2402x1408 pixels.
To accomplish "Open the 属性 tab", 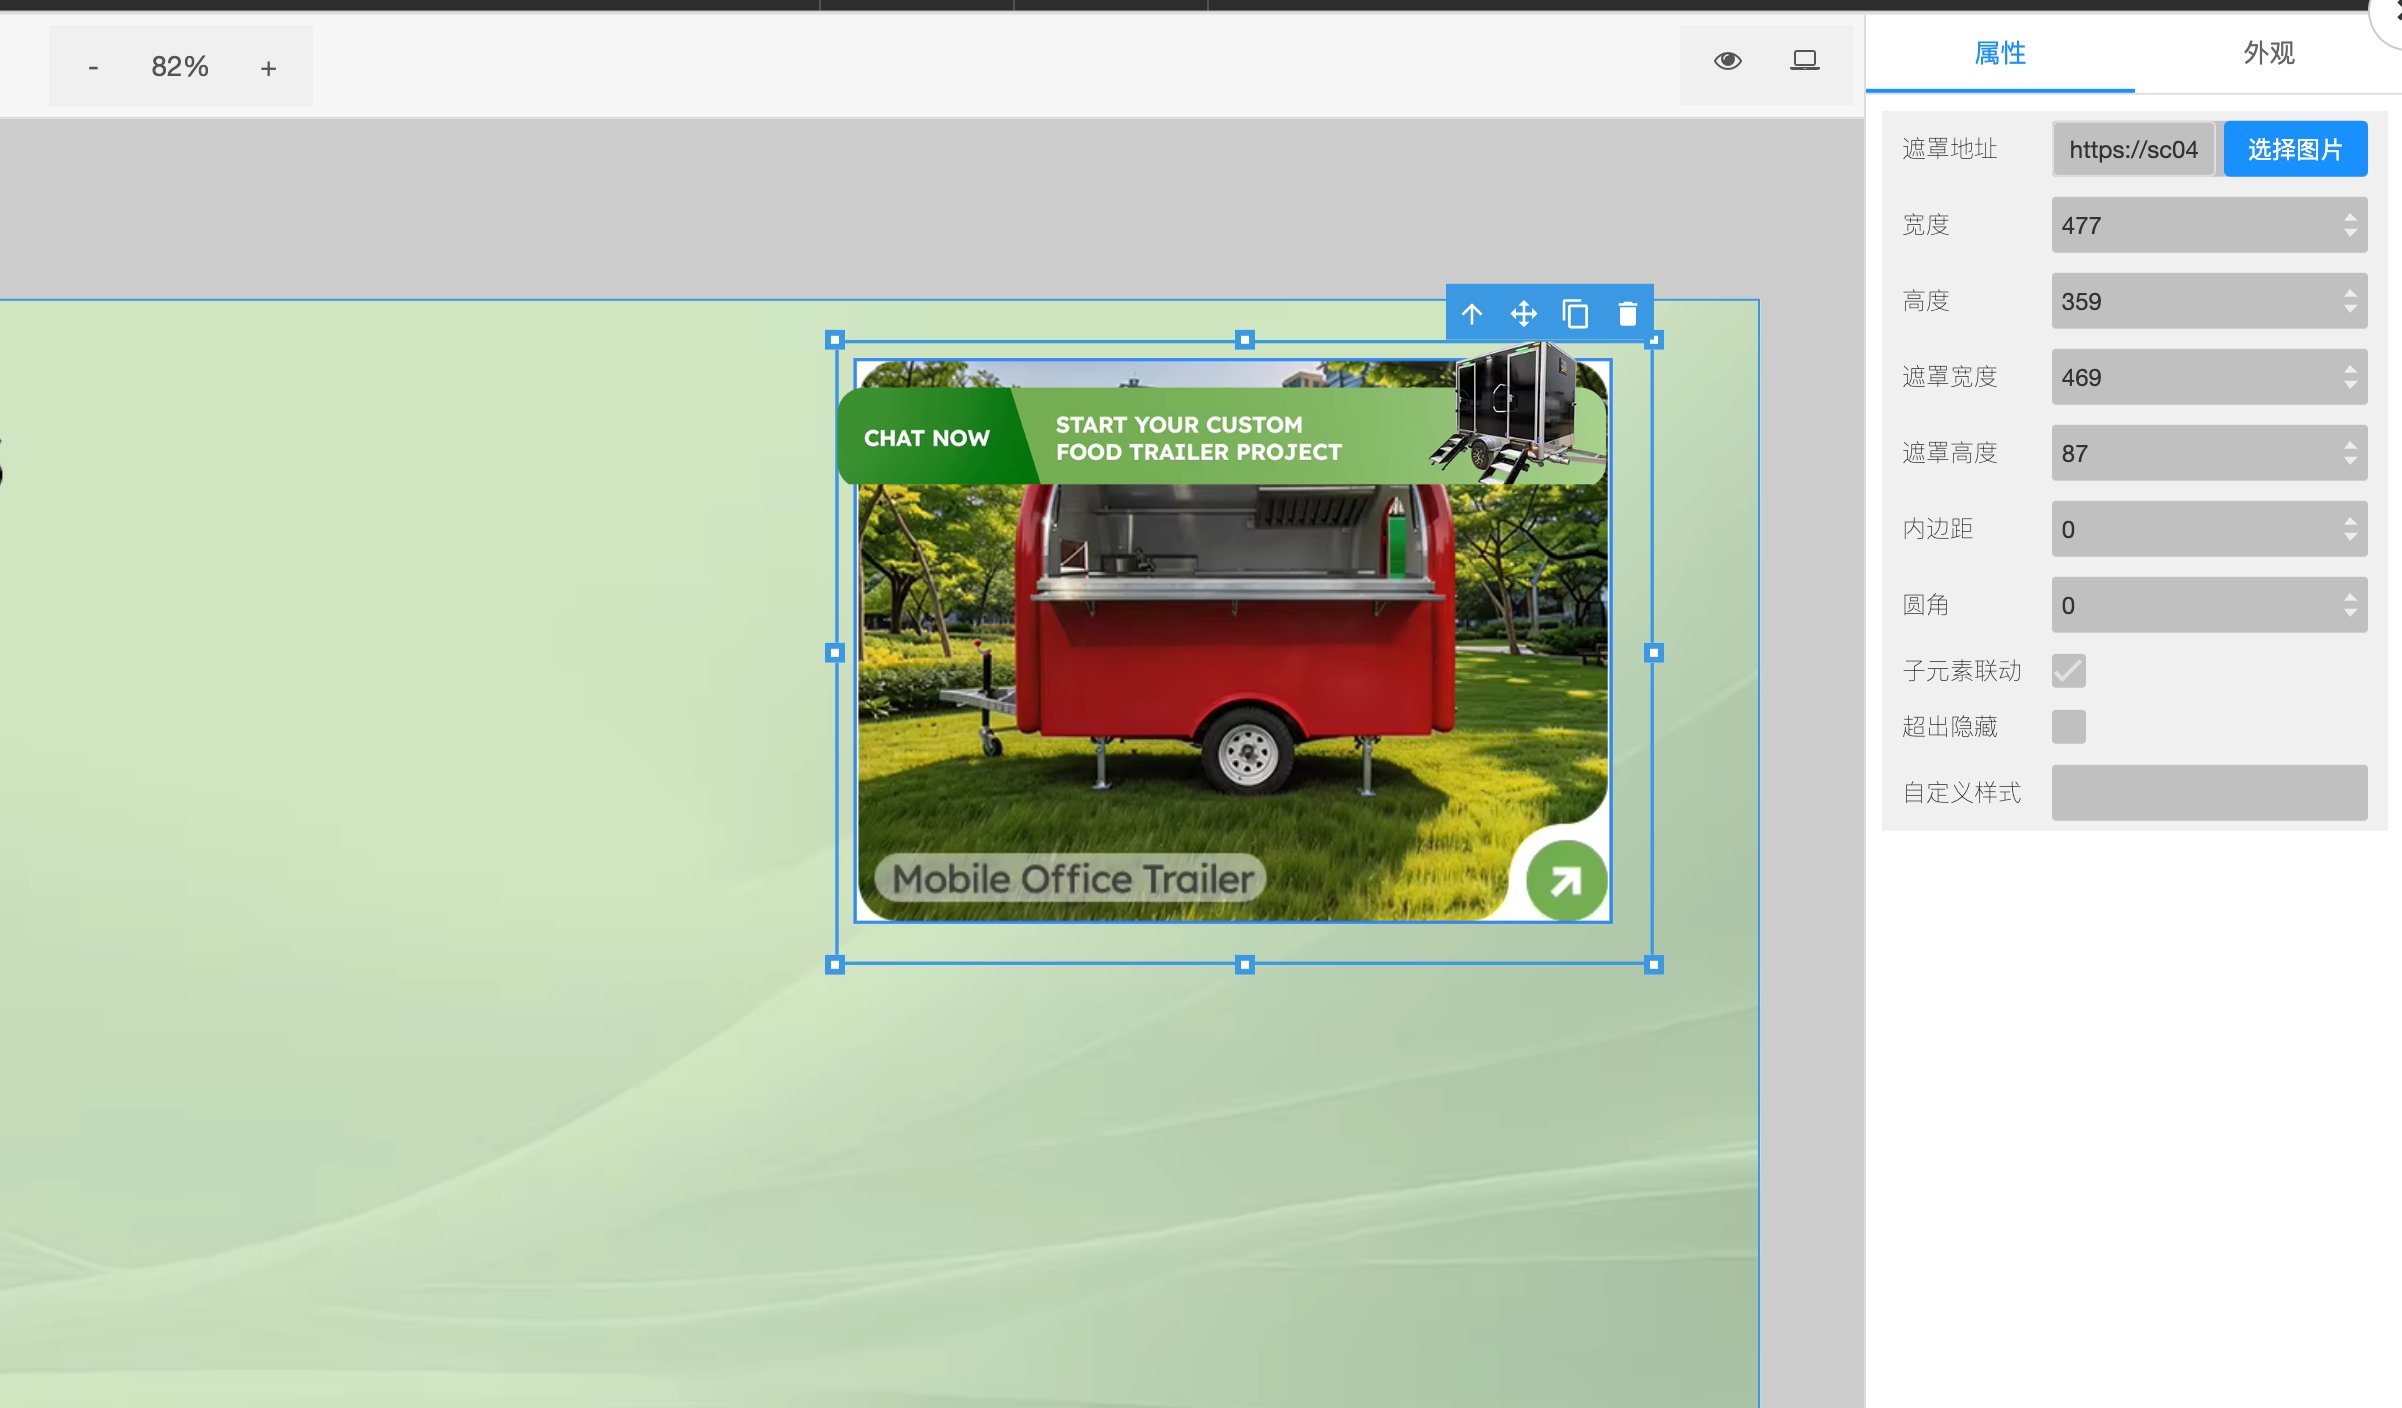I will pyautogui.click(x=2000, y=53).
